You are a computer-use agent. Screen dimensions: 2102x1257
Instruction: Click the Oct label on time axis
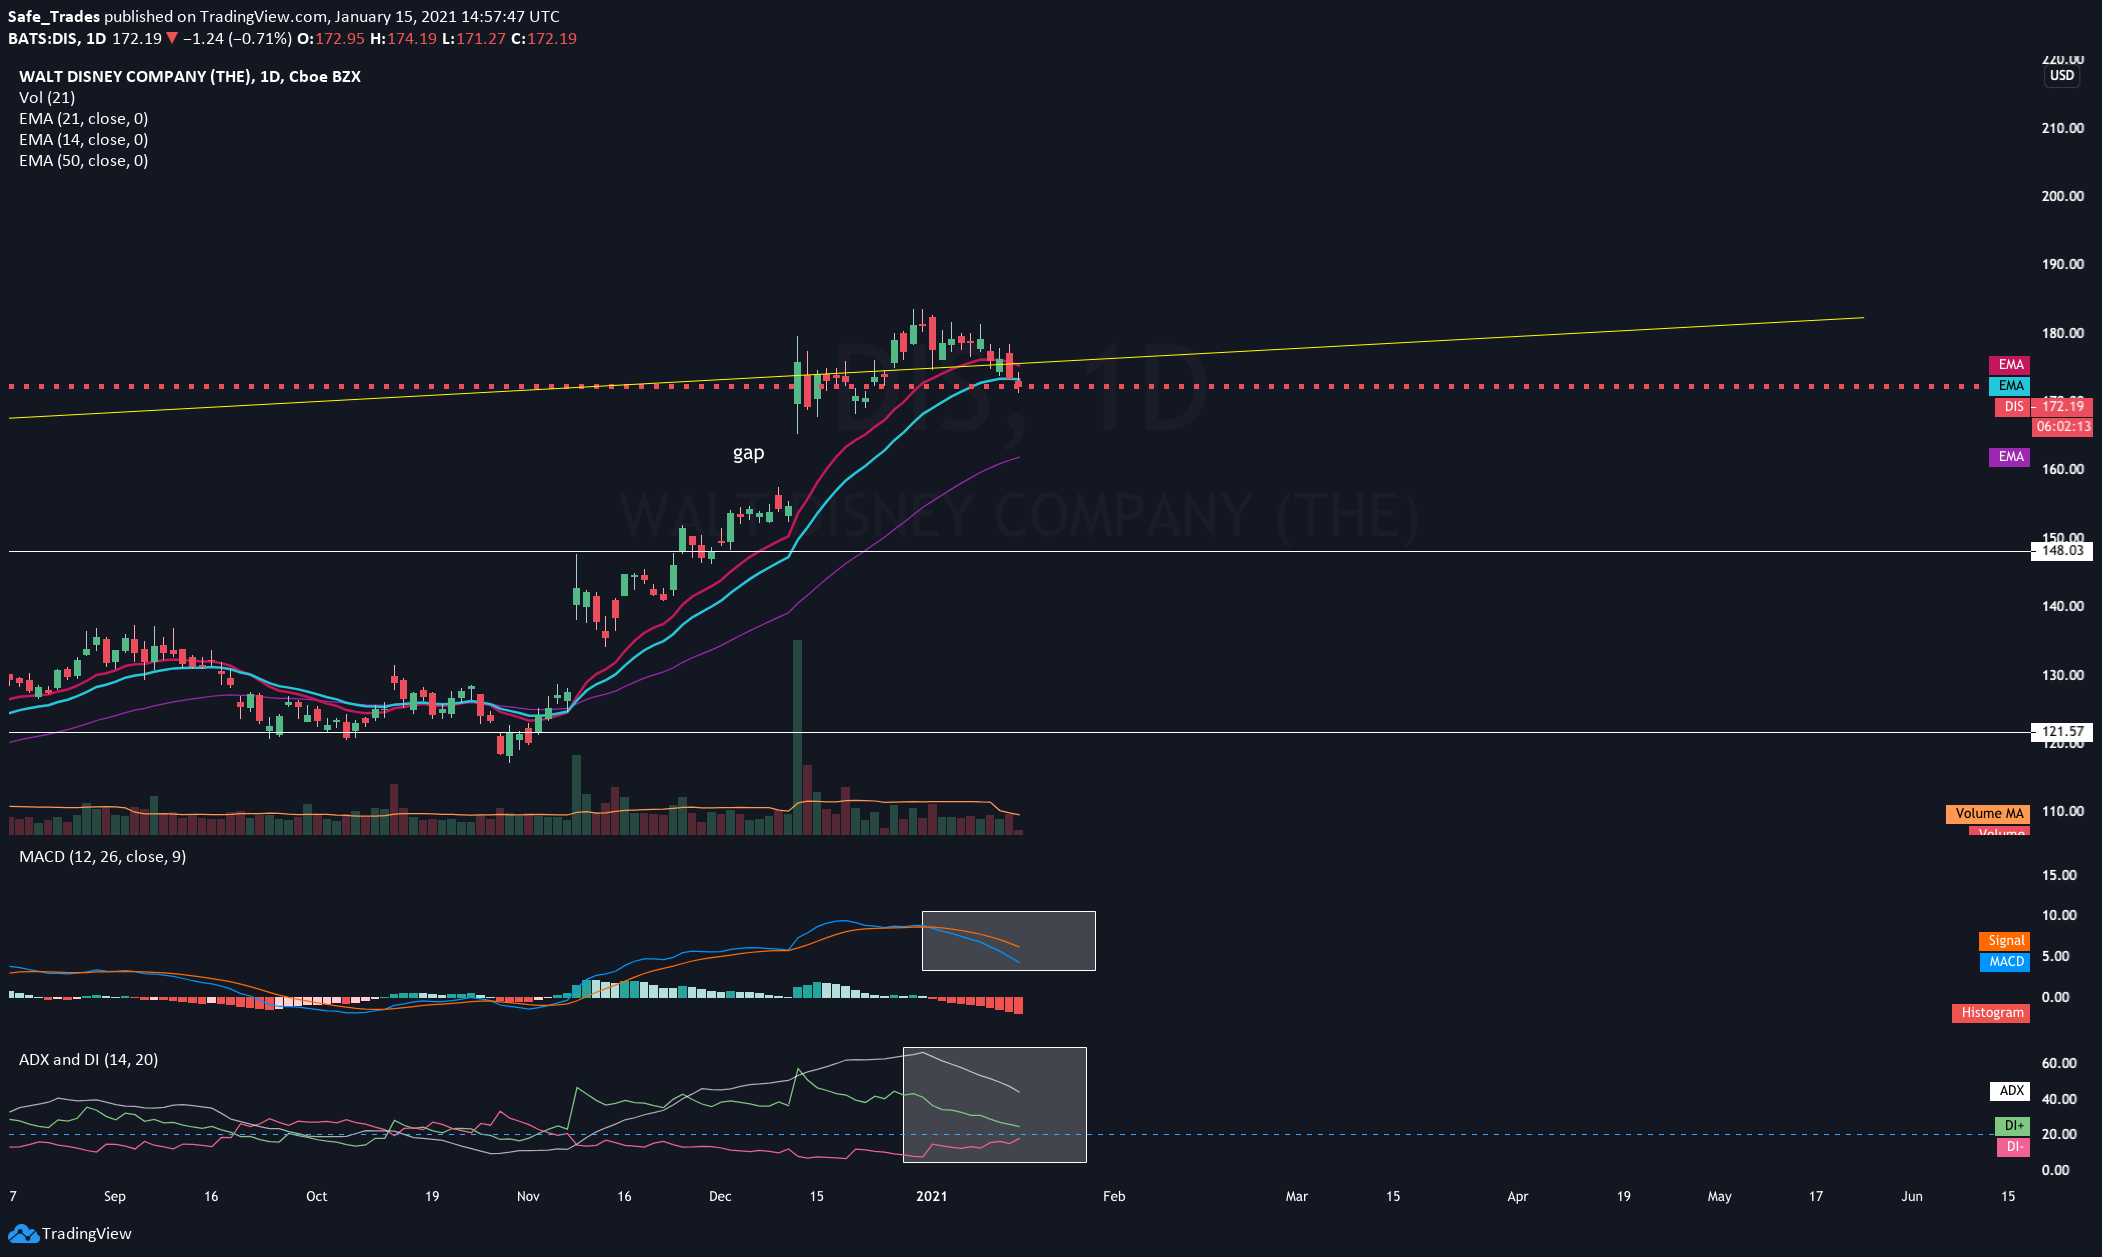pos(316,1196)
